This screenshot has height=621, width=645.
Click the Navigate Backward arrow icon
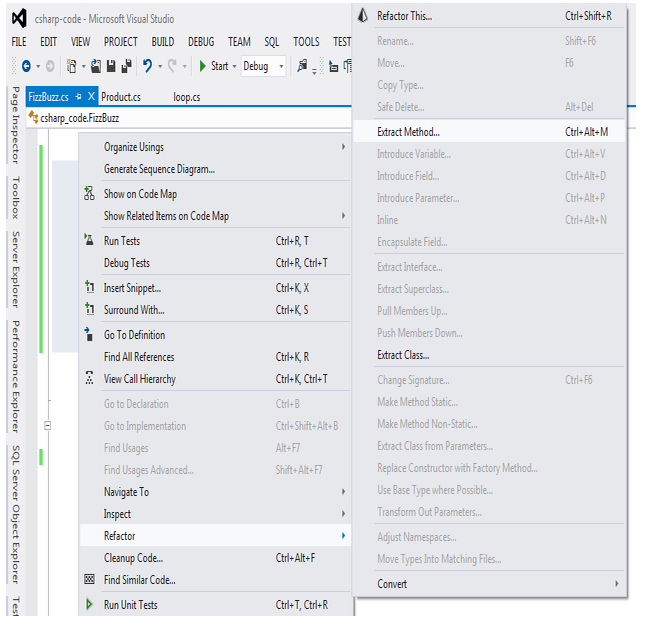[26, 66]
